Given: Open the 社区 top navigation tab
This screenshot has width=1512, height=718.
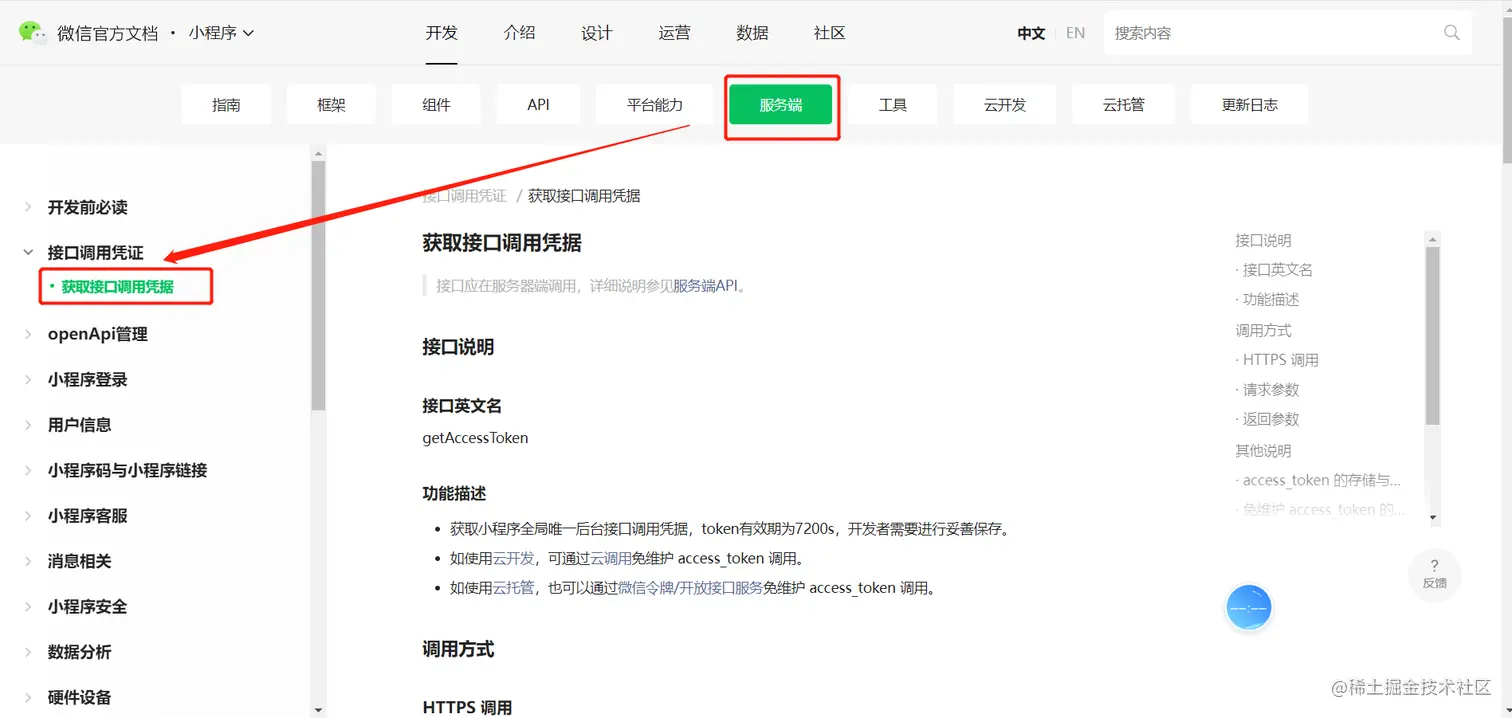Looking at the screenshot, I should coord(830,33).
